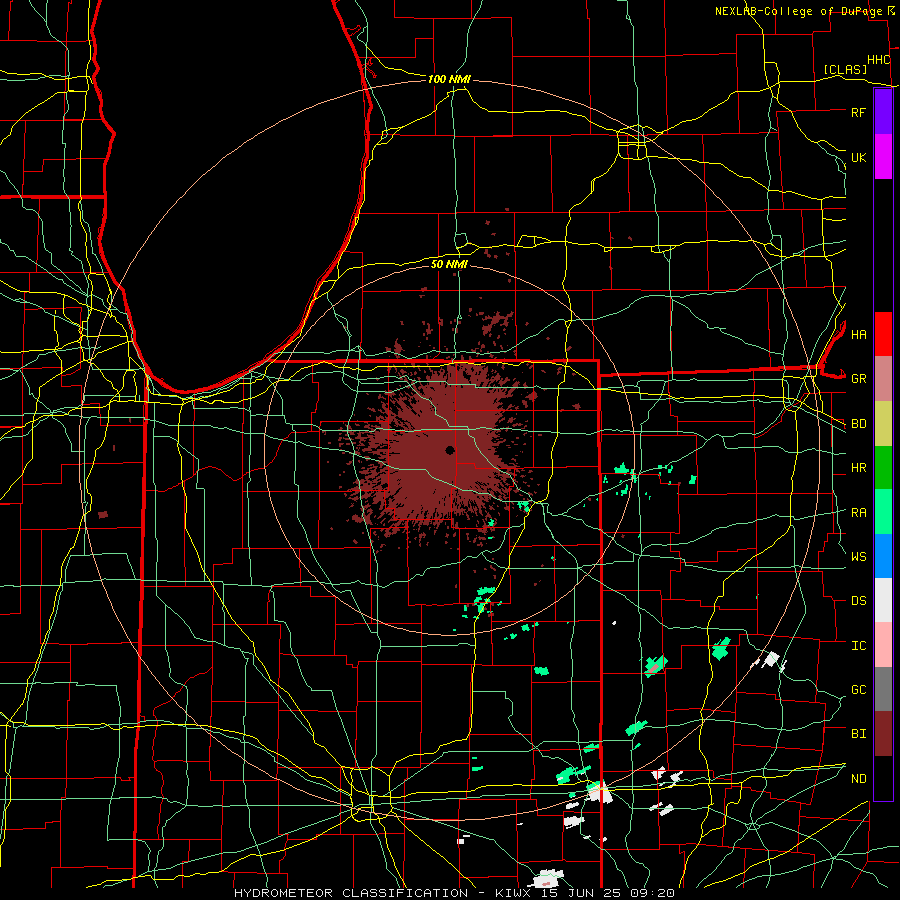
Task: Click the GC legend label
Action: (858, 690)
